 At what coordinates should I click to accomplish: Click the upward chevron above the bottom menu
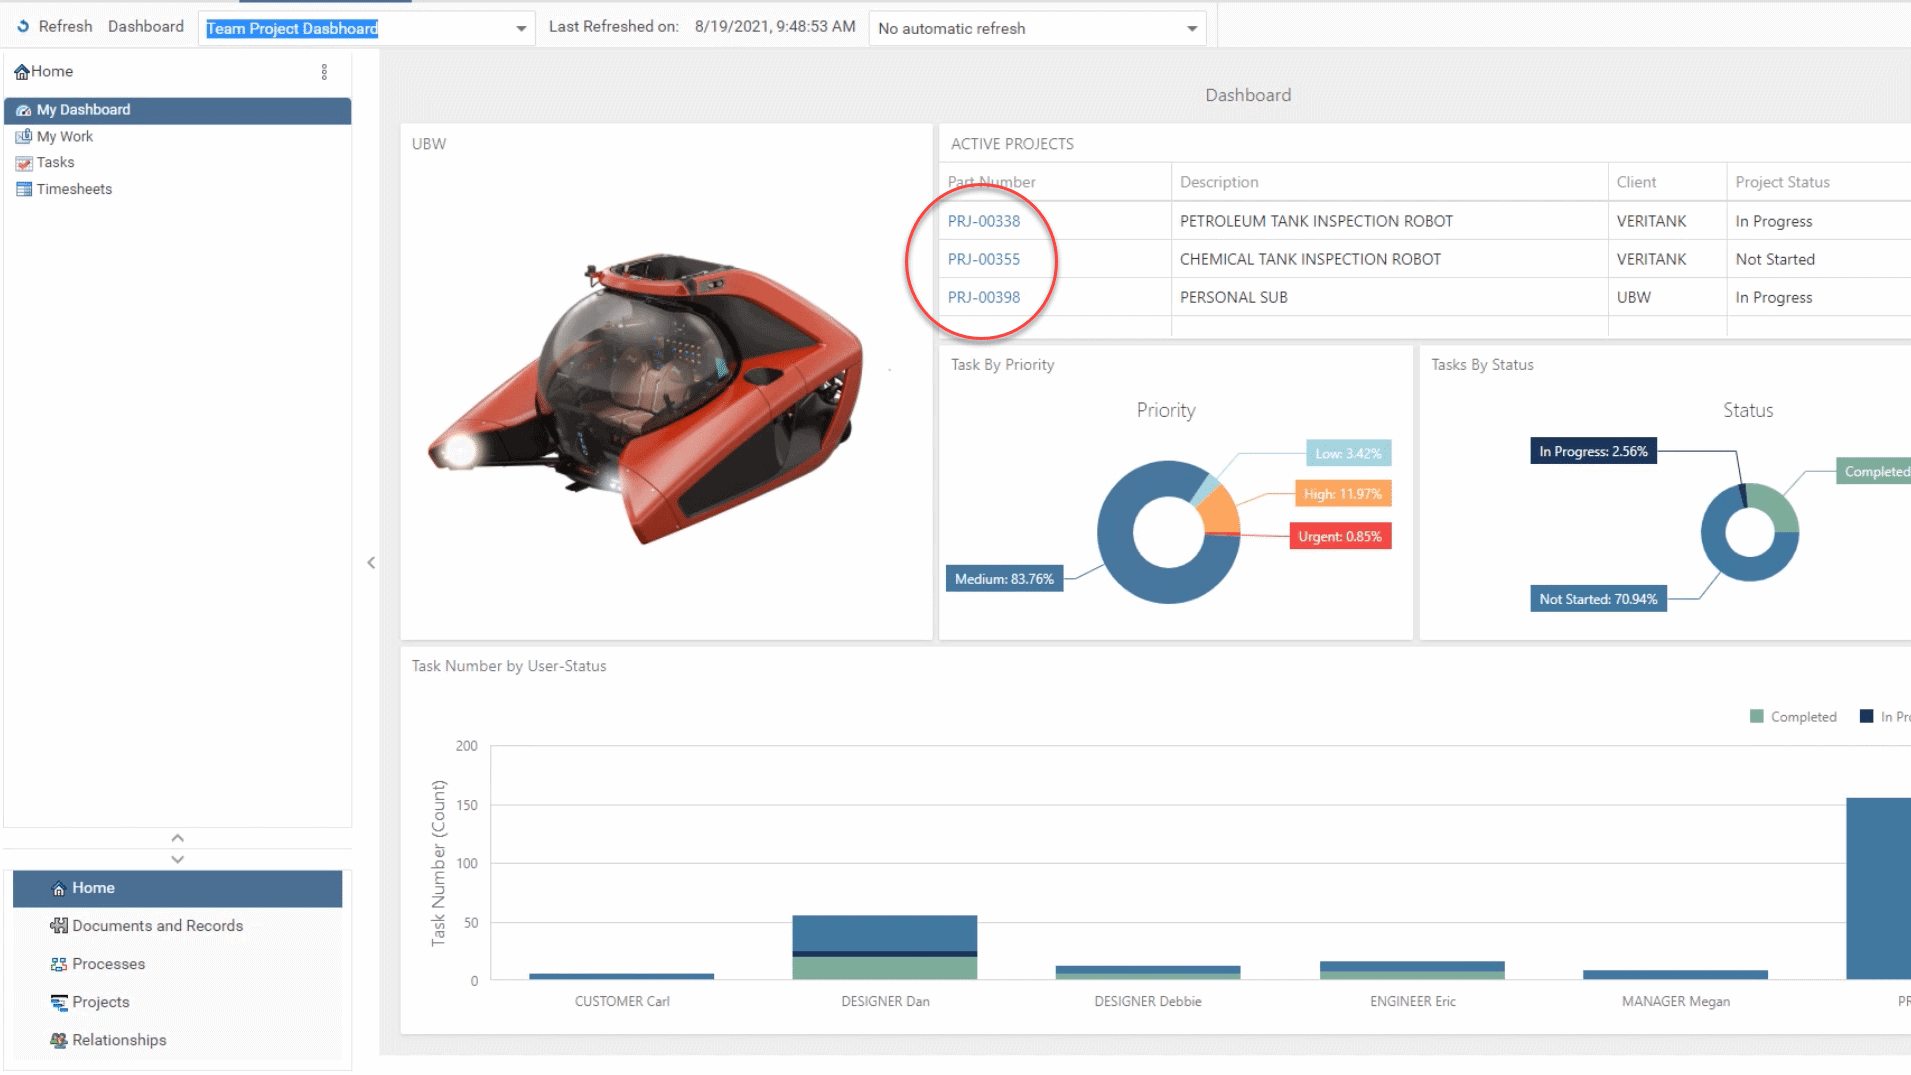tap(177, 838)
